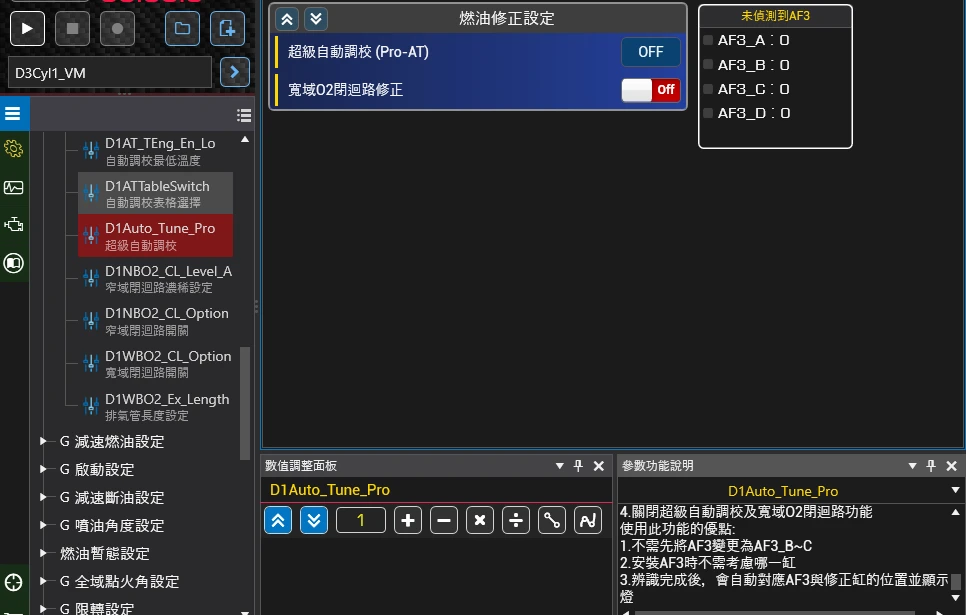966x615 pixels.
Task: Click the 超級自動調校 (Pro-AT) OFF button
Action: point(651,52)
